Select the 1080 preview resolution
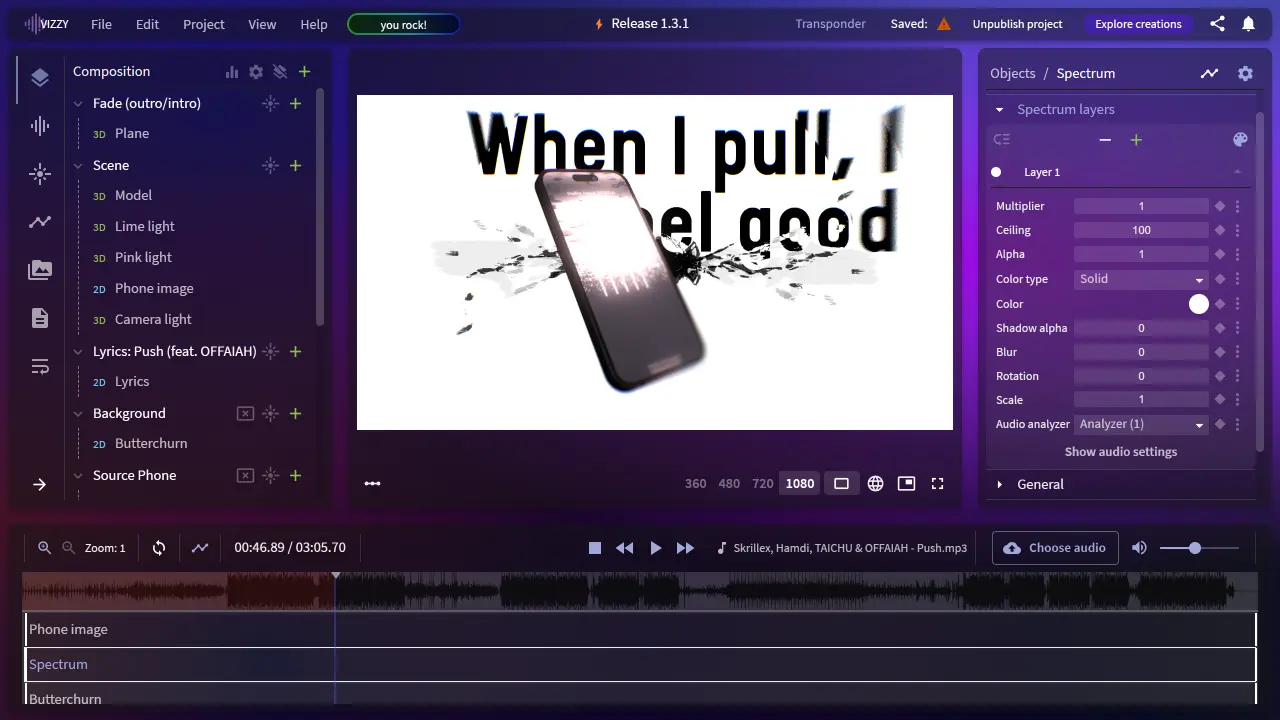This screenshot has height=720, width=1280. point(799,483)
